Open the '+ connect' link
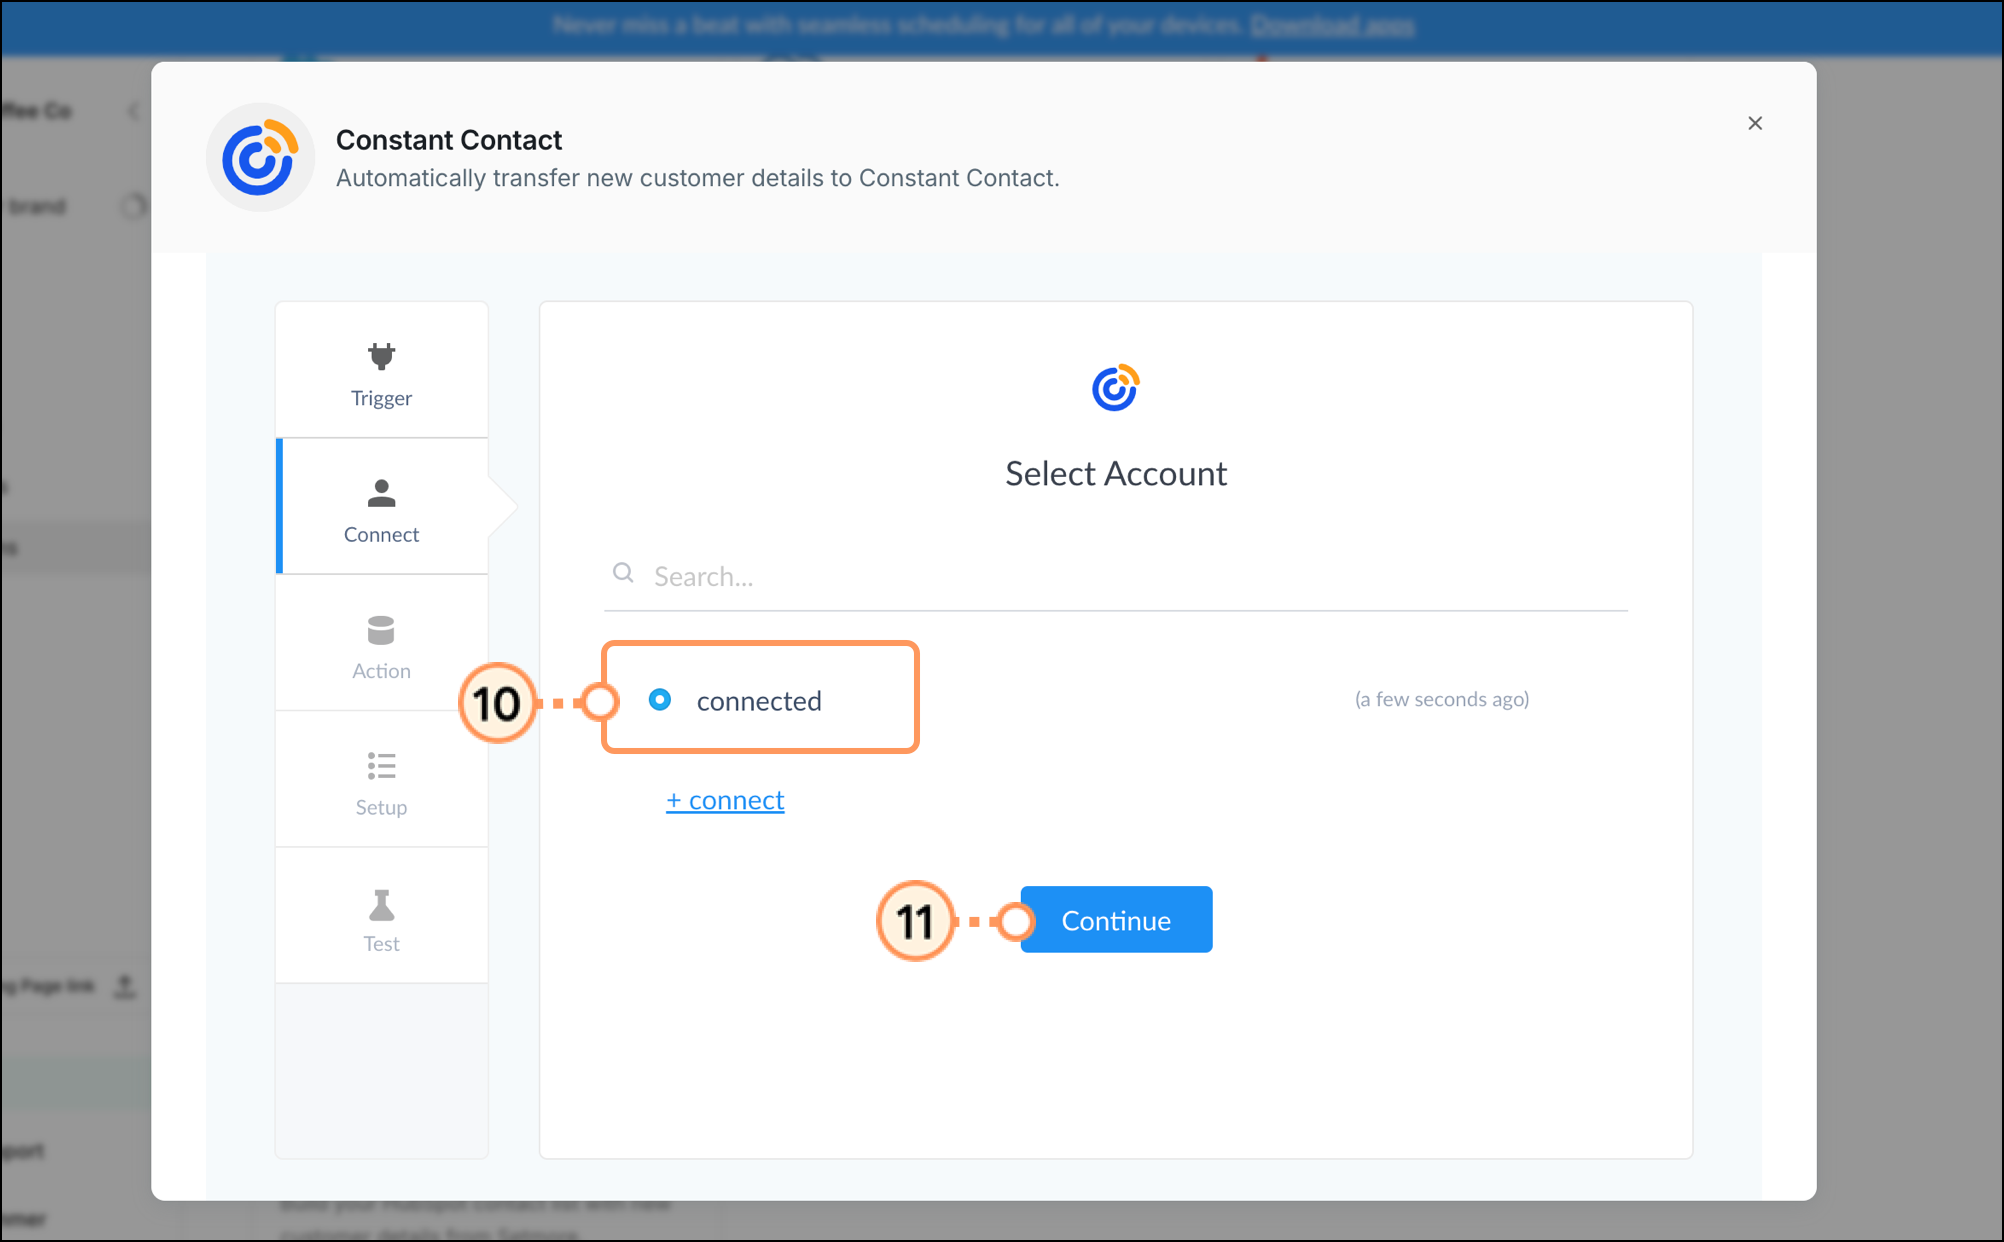The image size is (2004, 1242). 725,800
